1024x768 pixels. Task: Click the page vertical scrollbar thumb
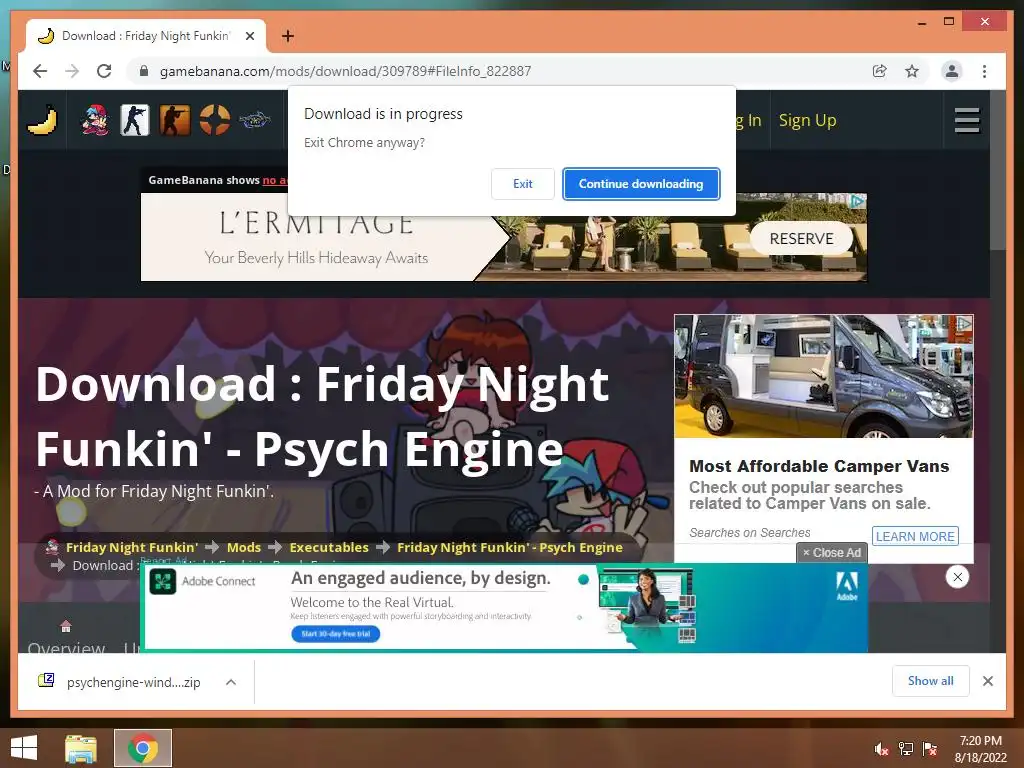[997, 170]
